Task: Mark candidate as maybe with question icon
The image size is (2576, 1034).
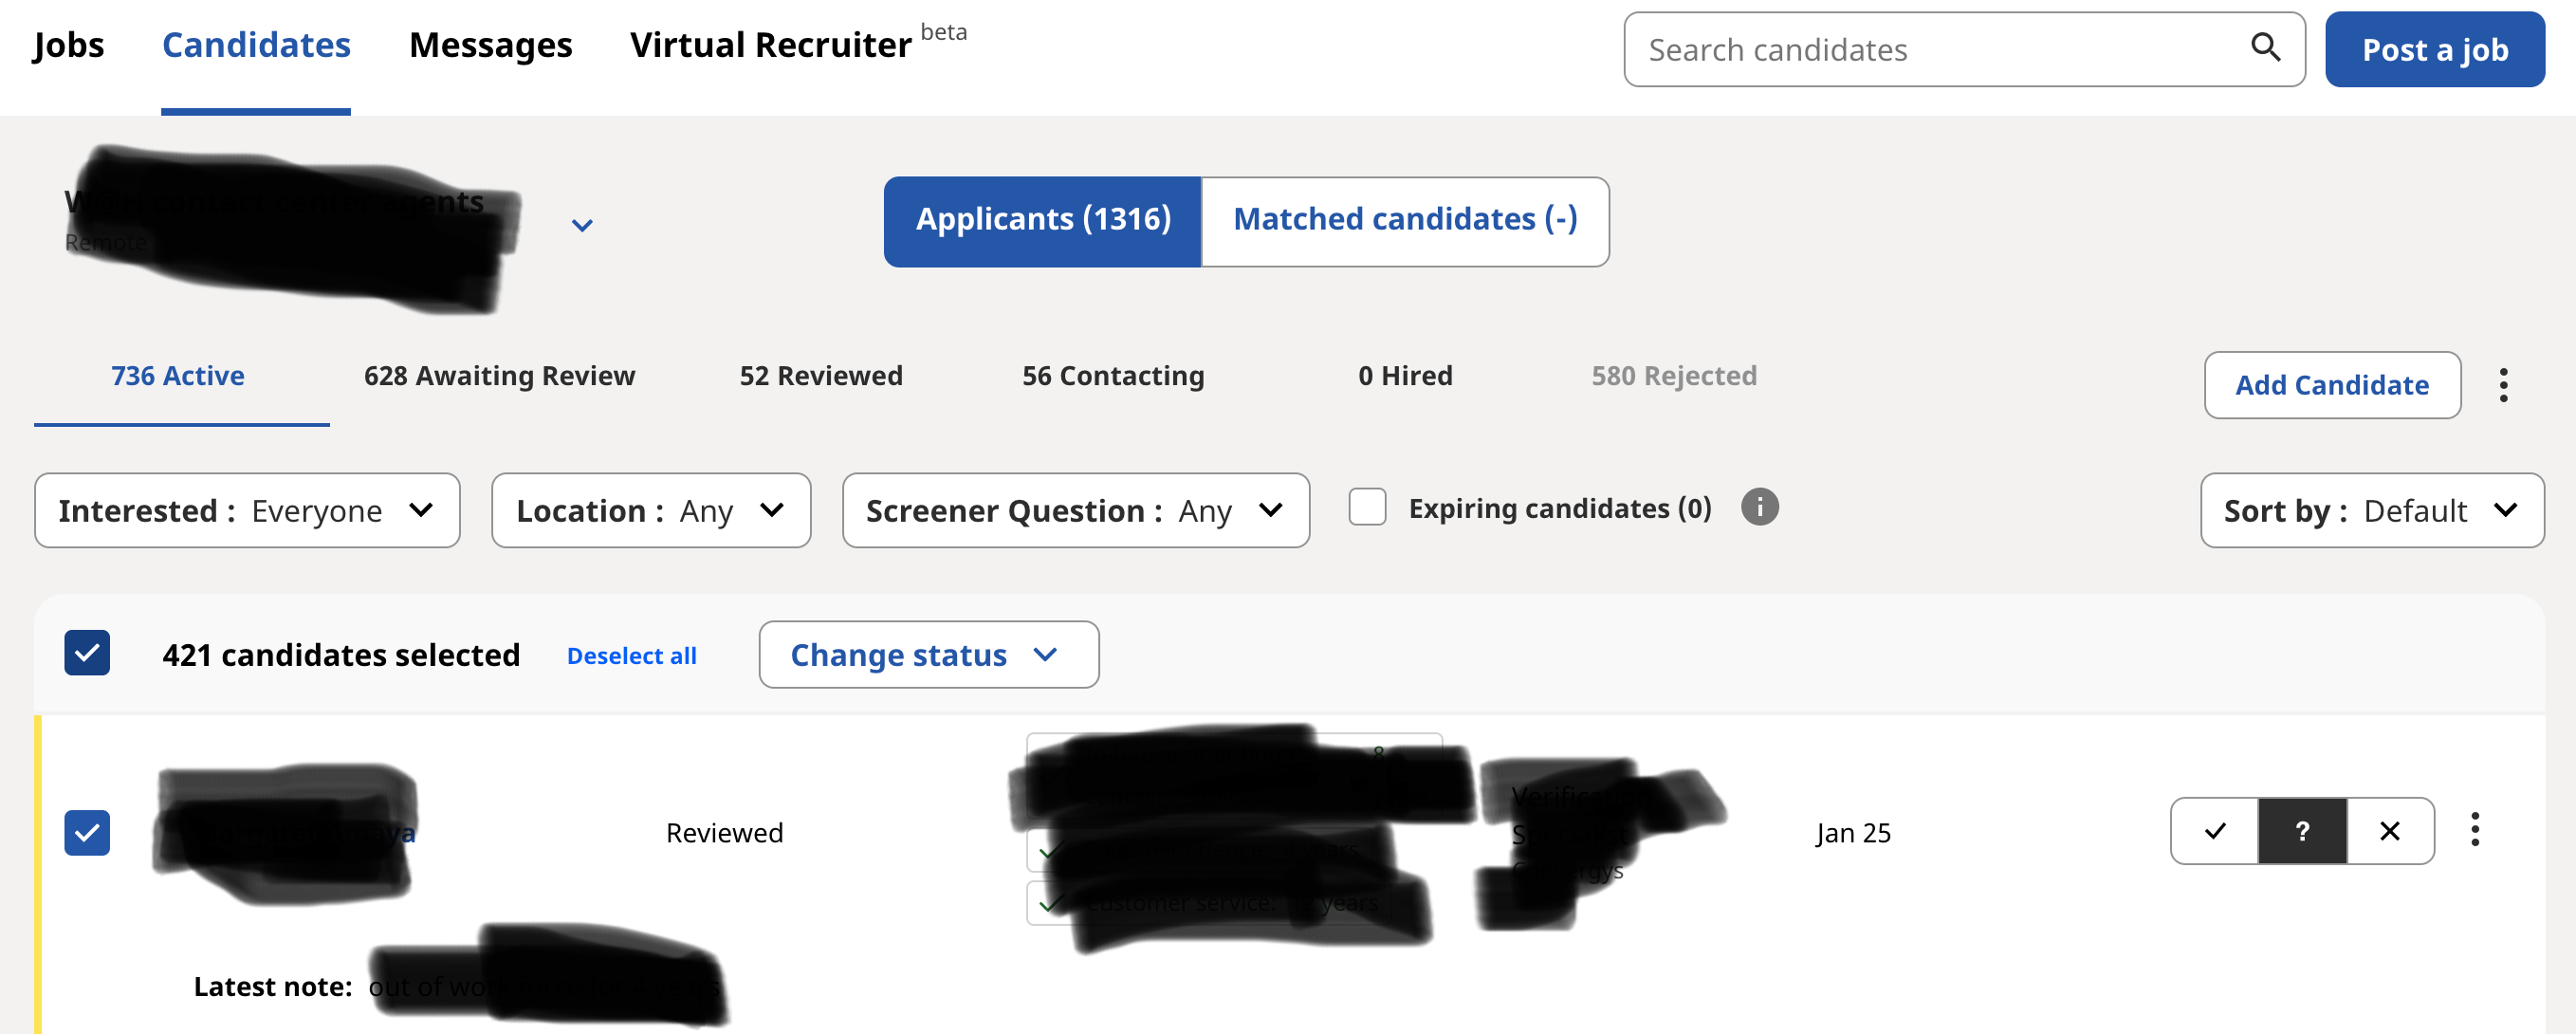Action: click(x=2302, y=831)
